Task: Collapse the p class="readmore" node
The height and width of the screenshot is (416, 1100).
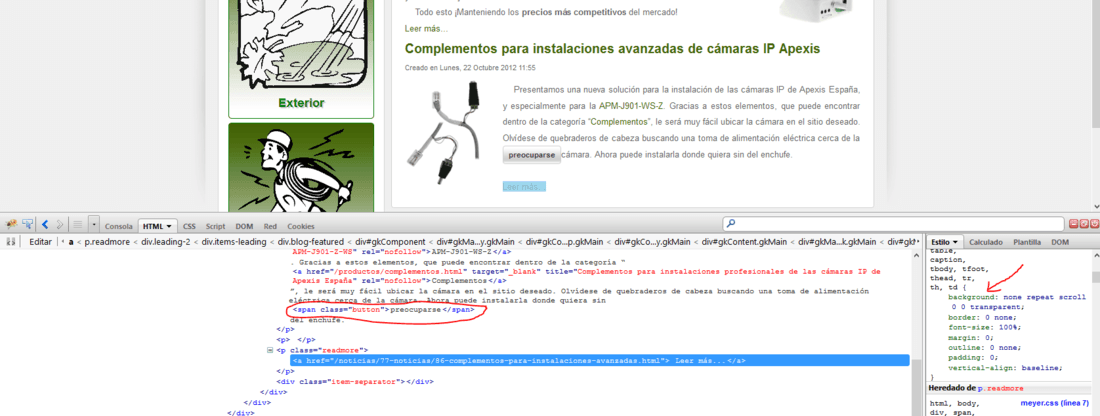Action: 270,349
